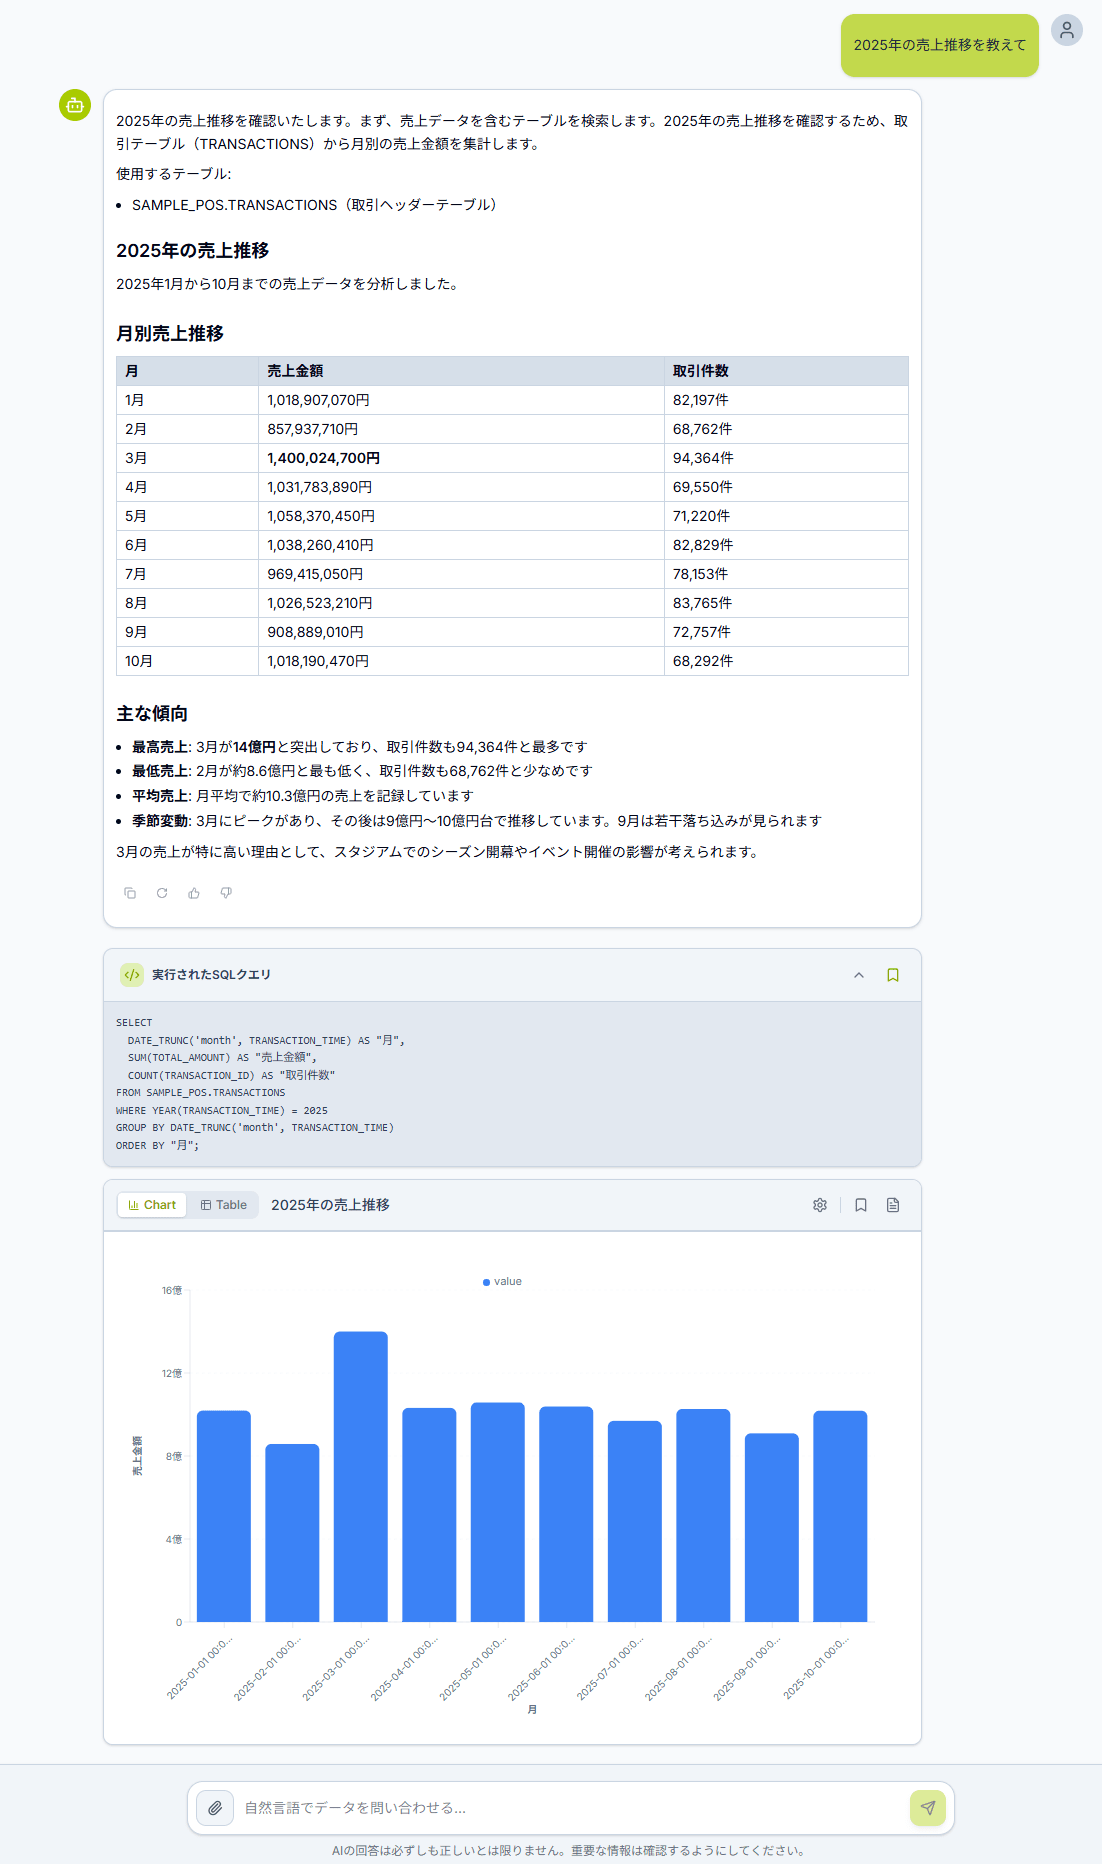This screenshot has height=1864, width=1102.
Task: Bookmark the executed SQL query
Action: 893,975
